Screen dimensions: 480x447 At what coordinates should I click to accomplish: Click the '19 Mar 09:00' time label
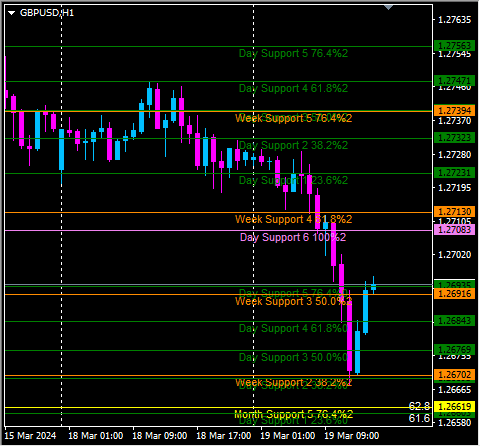pyautogui.click(x=352, y=436)
